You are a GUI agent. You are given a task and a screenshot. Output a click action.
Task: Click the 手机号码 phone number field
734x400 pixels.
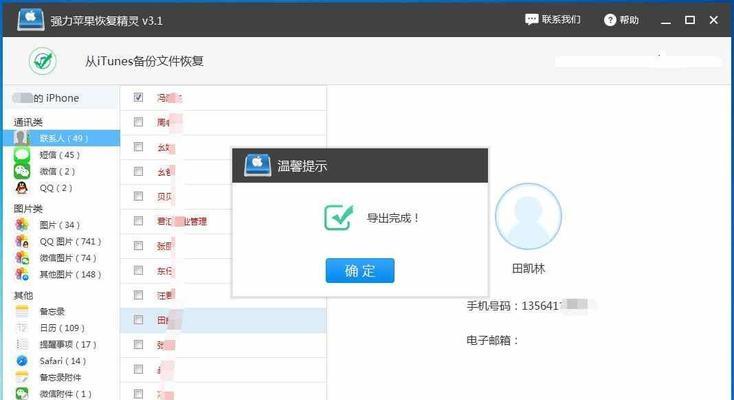click(x=531, y=305)
